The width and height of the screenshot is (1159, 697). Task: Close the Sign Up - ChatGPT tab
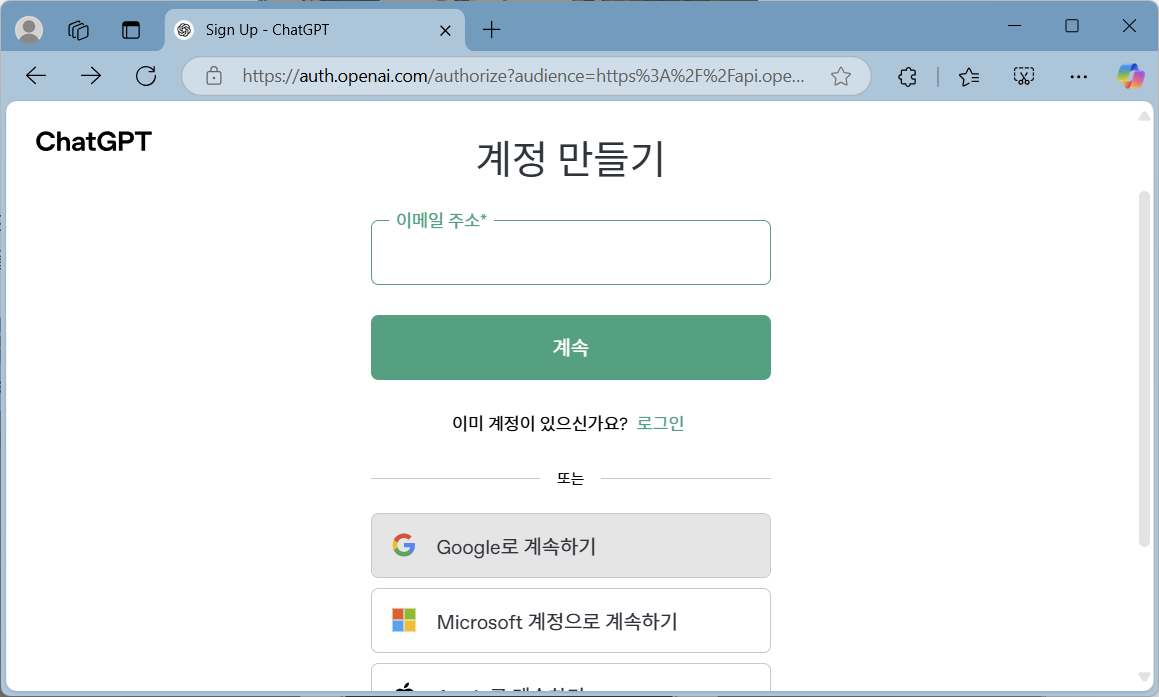[445, 30]
